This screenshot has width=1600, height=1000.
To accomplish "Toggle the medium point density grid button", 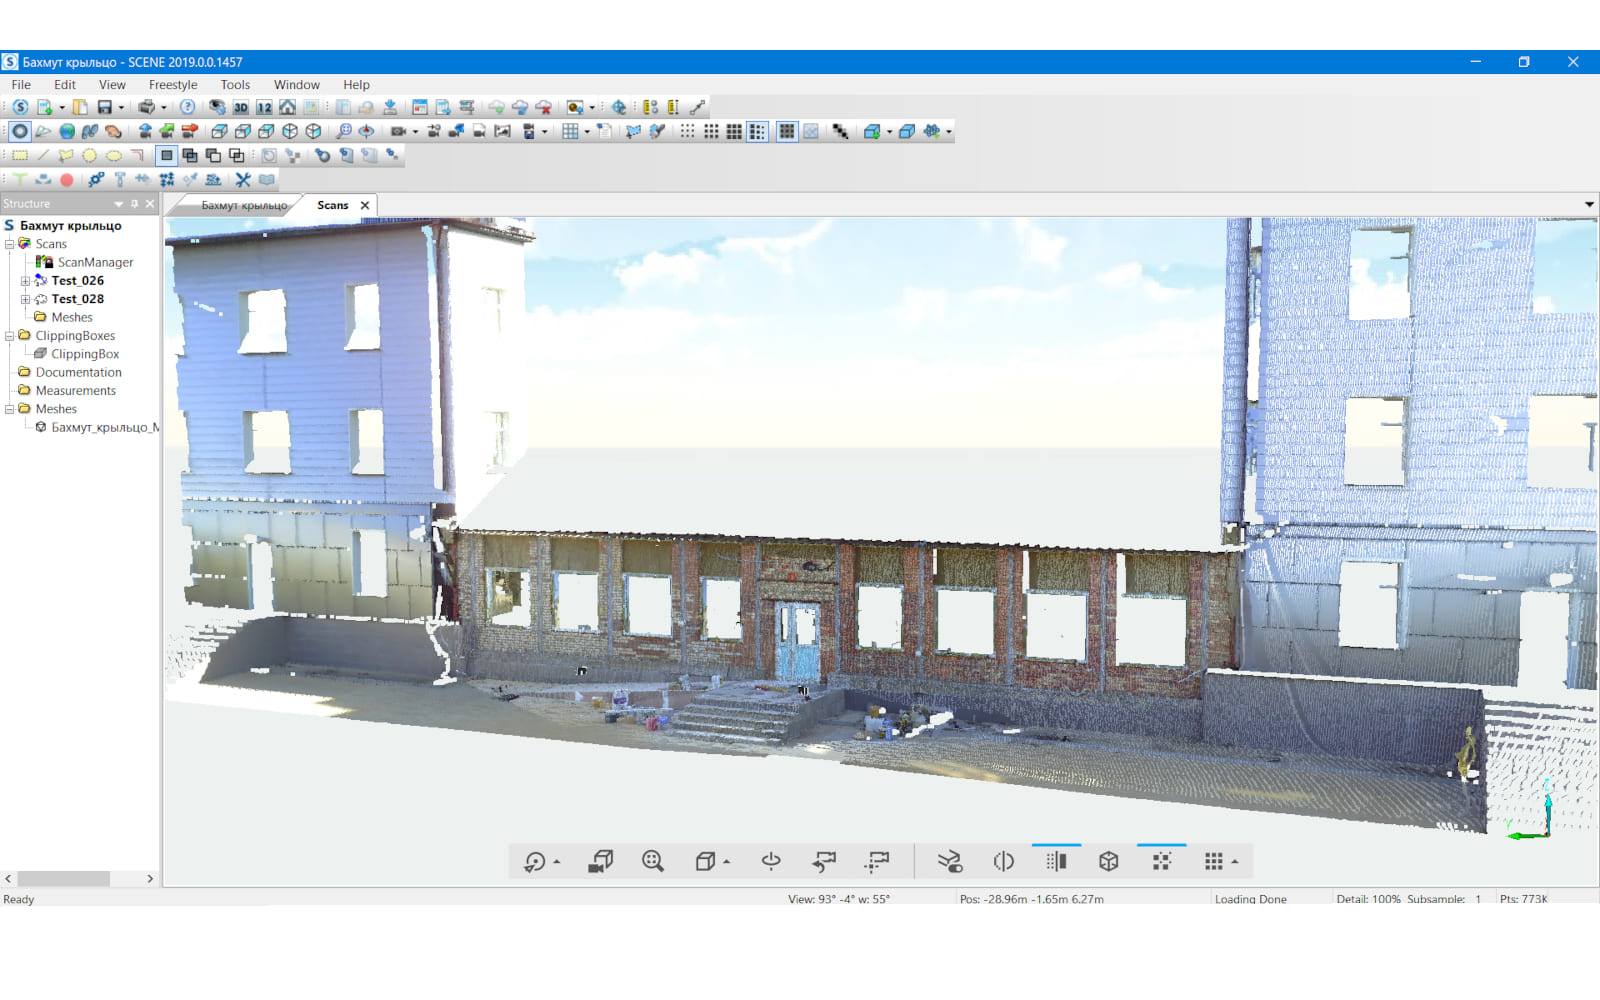I will (x=711, y=131).
